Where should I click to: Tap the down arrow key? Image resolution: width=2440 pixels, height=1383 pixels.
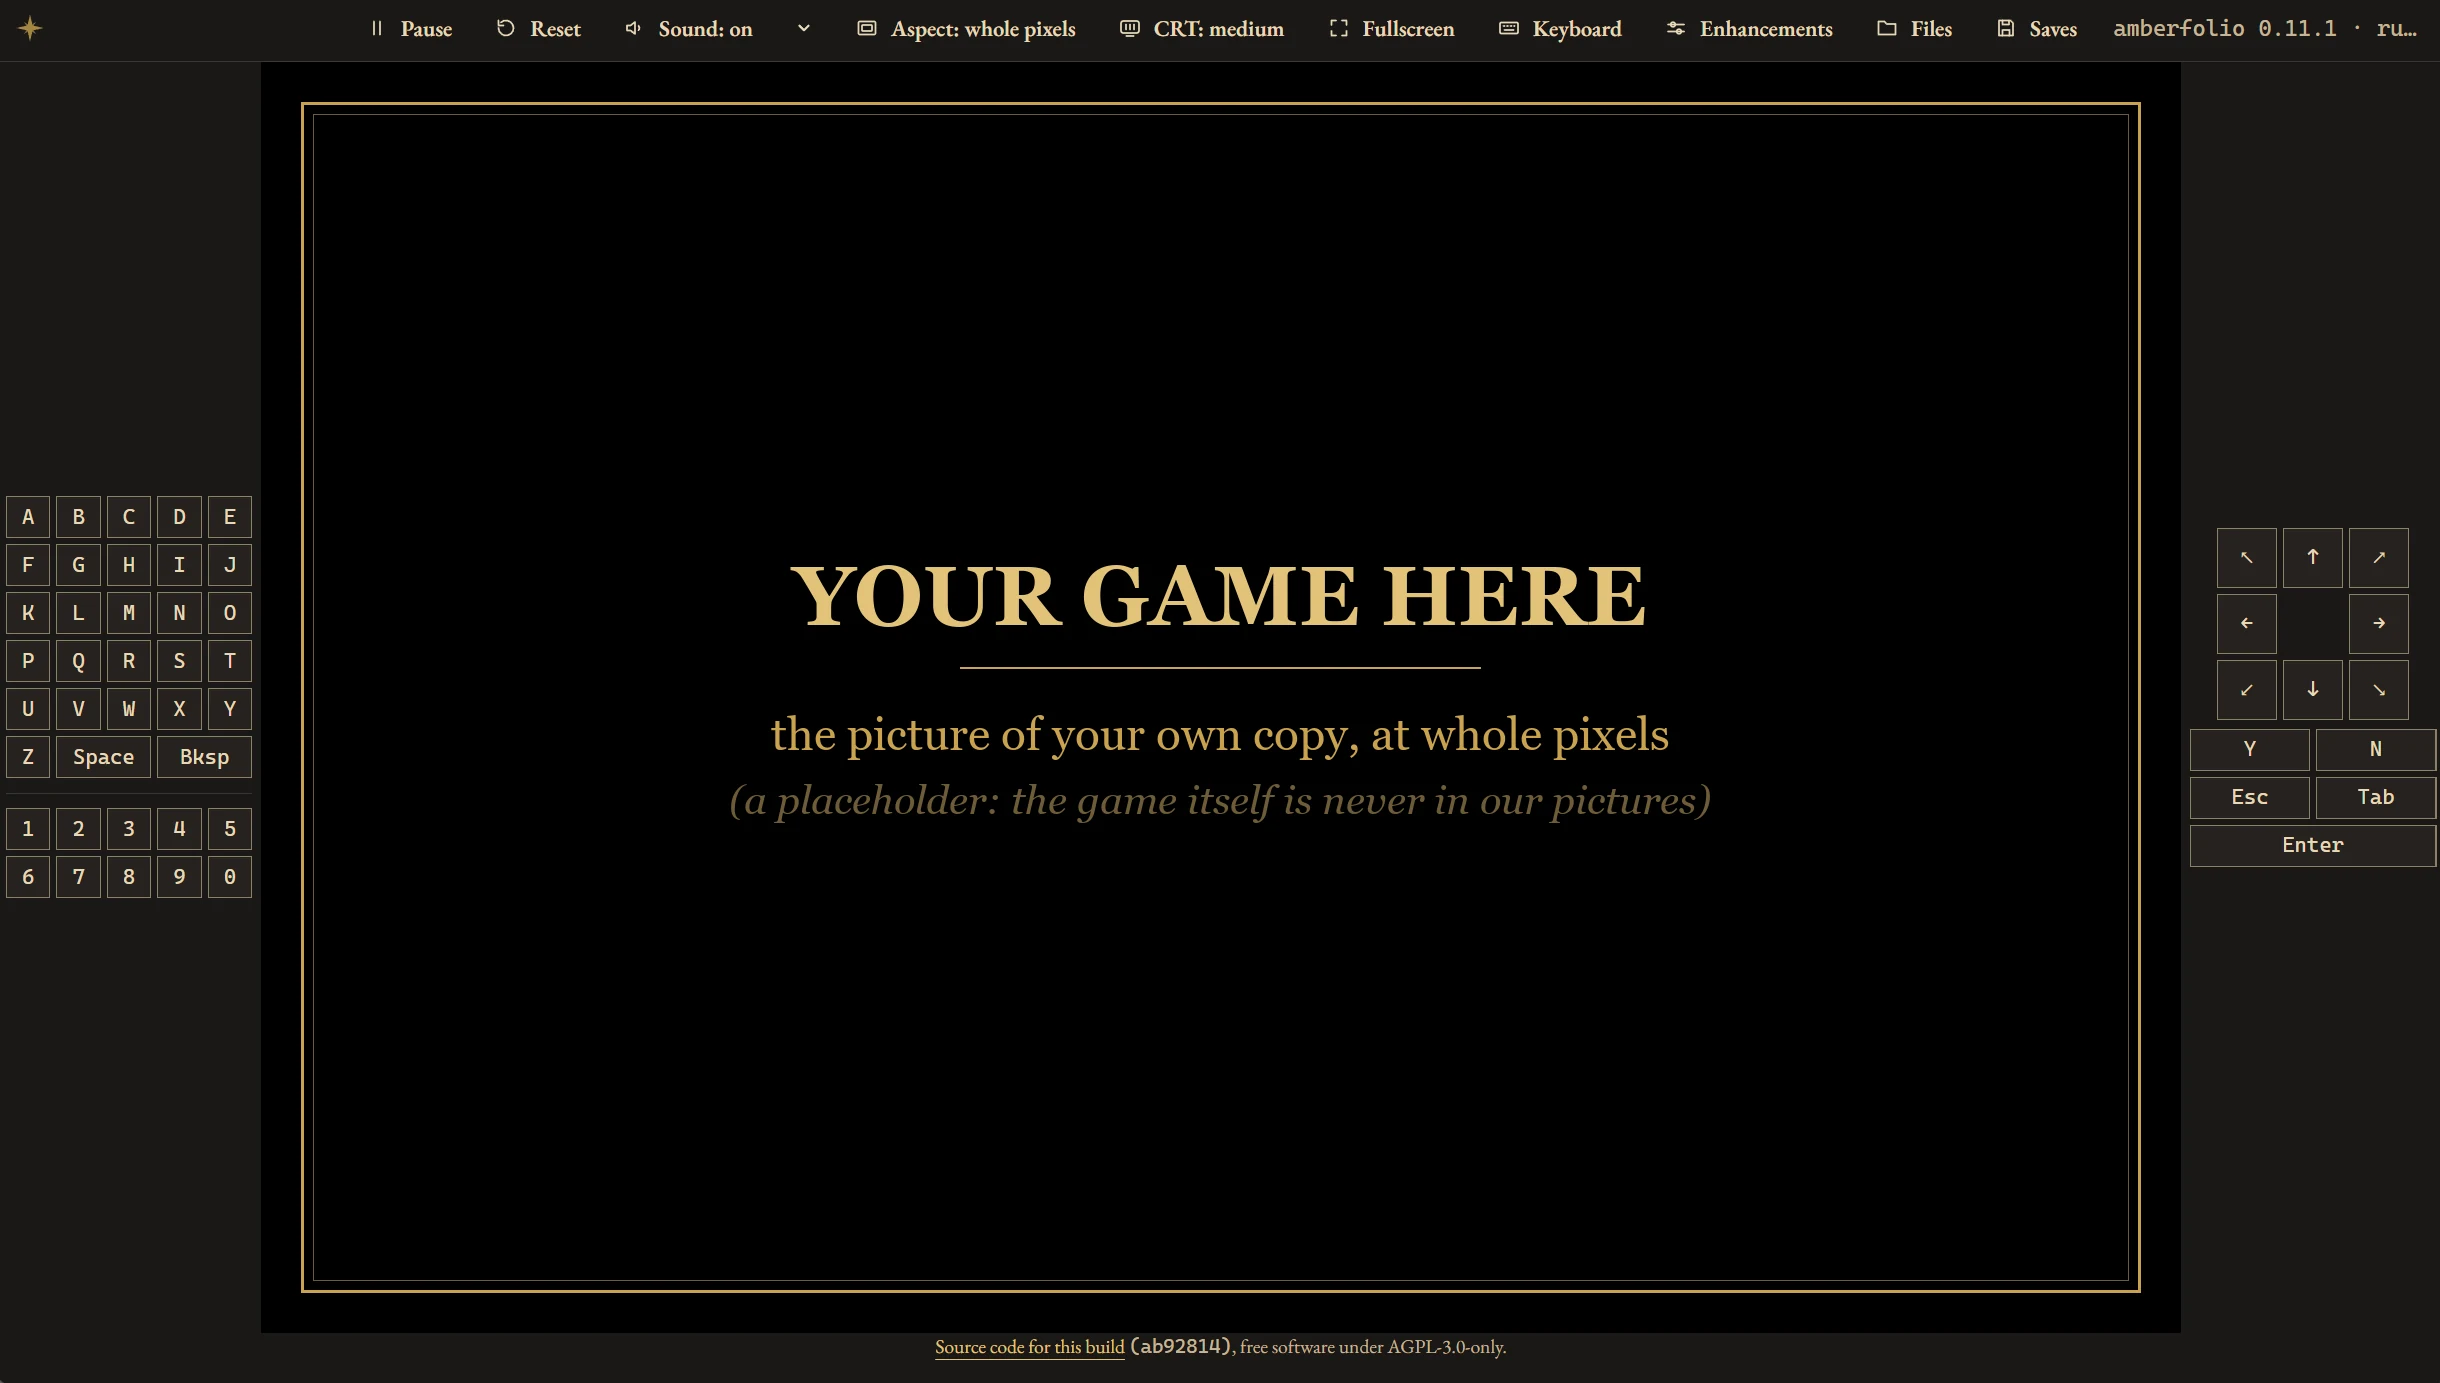pyautogui.click(x=2312, y=689)
